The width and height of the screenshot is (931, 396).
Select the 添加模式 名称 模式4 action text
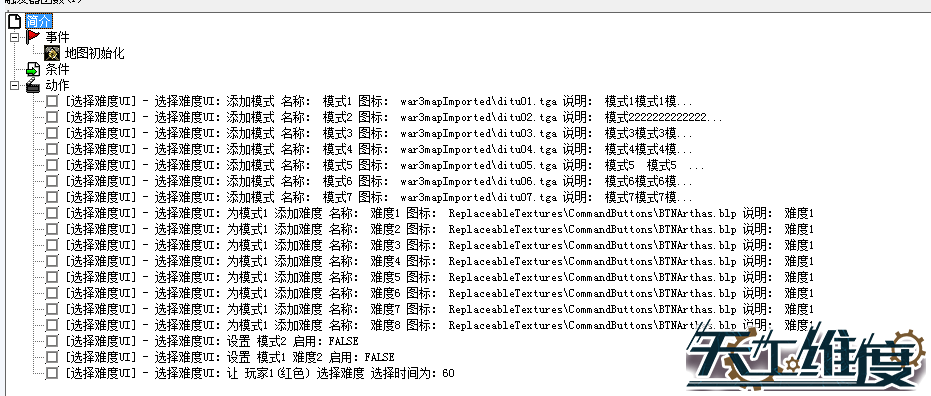pyautogui.click(x=379, y=150)
